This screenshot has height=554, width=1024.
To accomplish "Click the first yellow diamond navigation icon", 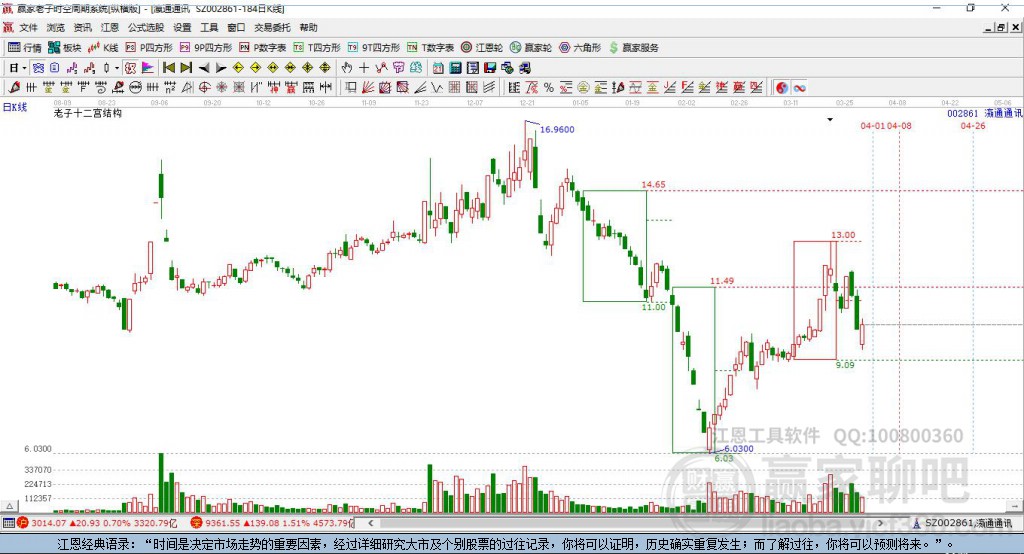I will click(x=238, y=68).
